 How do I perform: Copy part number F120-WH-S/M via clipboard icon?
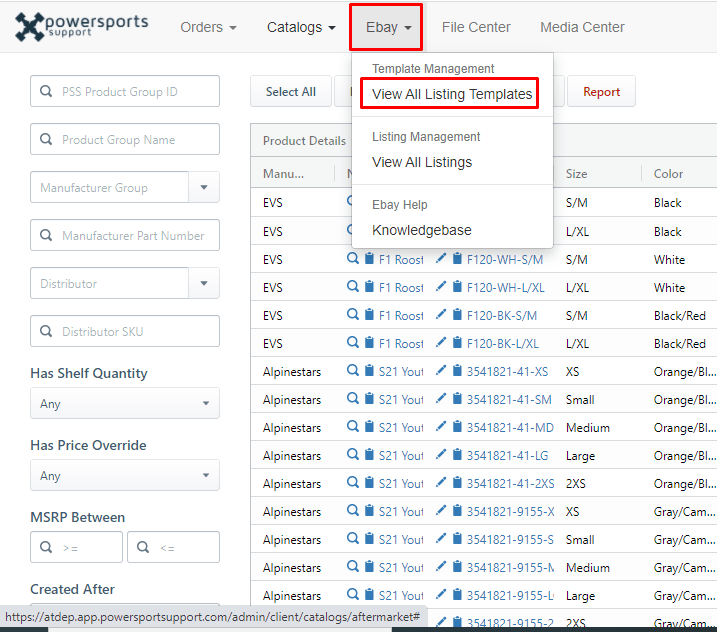[x=457, y=258]
